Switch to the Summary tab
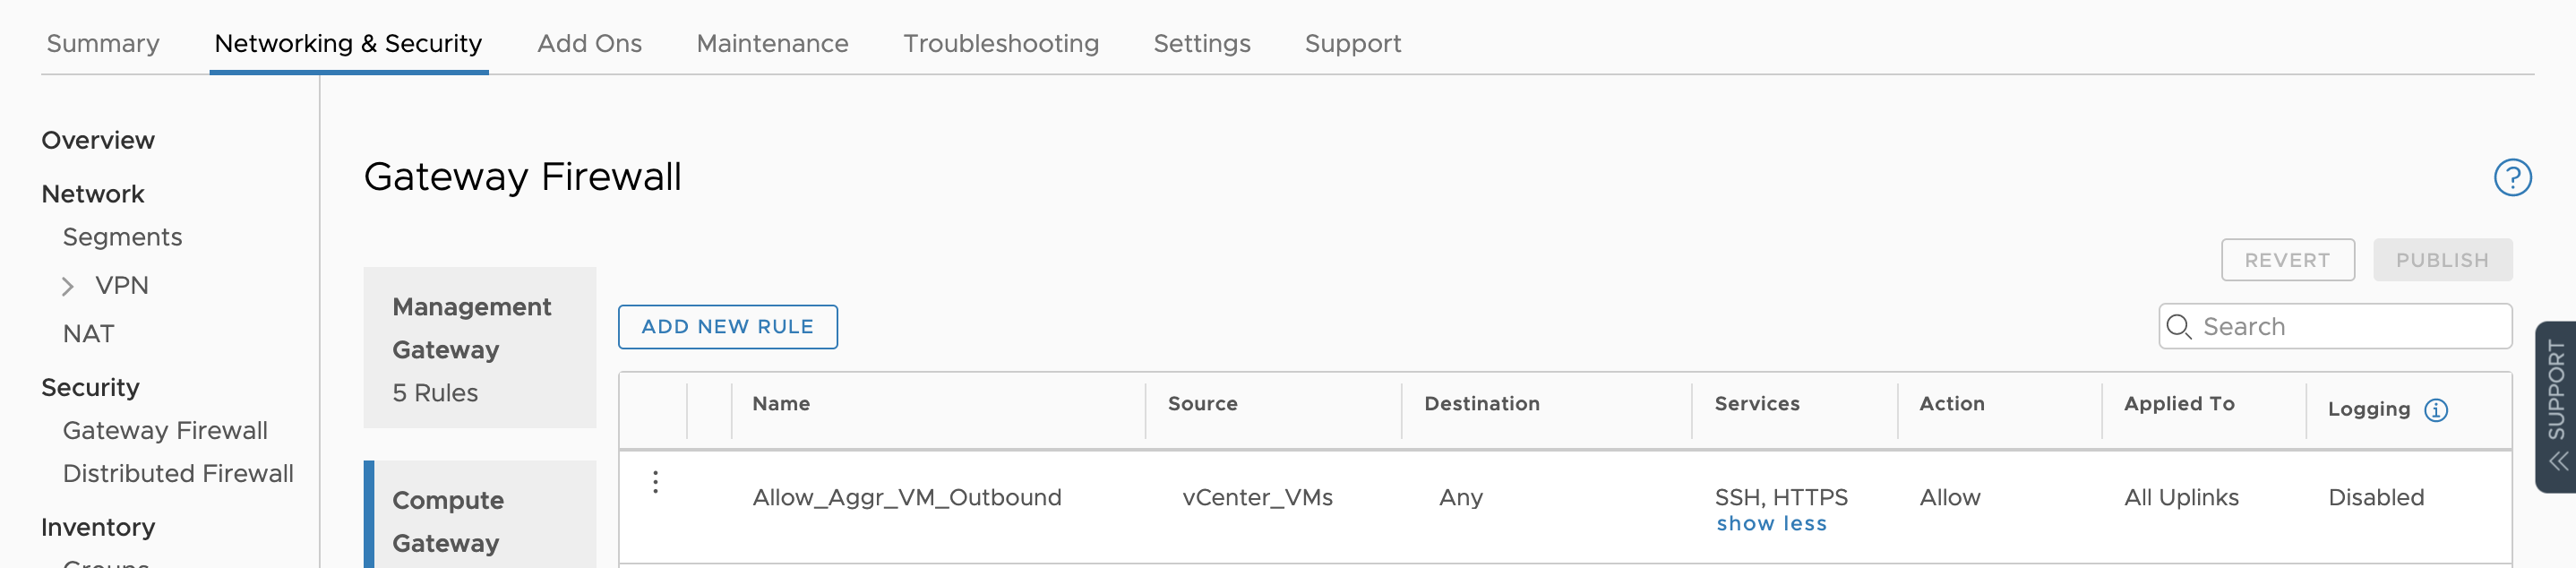The width and height of the screenshot is (2576, 568). [x=101, y=43]
